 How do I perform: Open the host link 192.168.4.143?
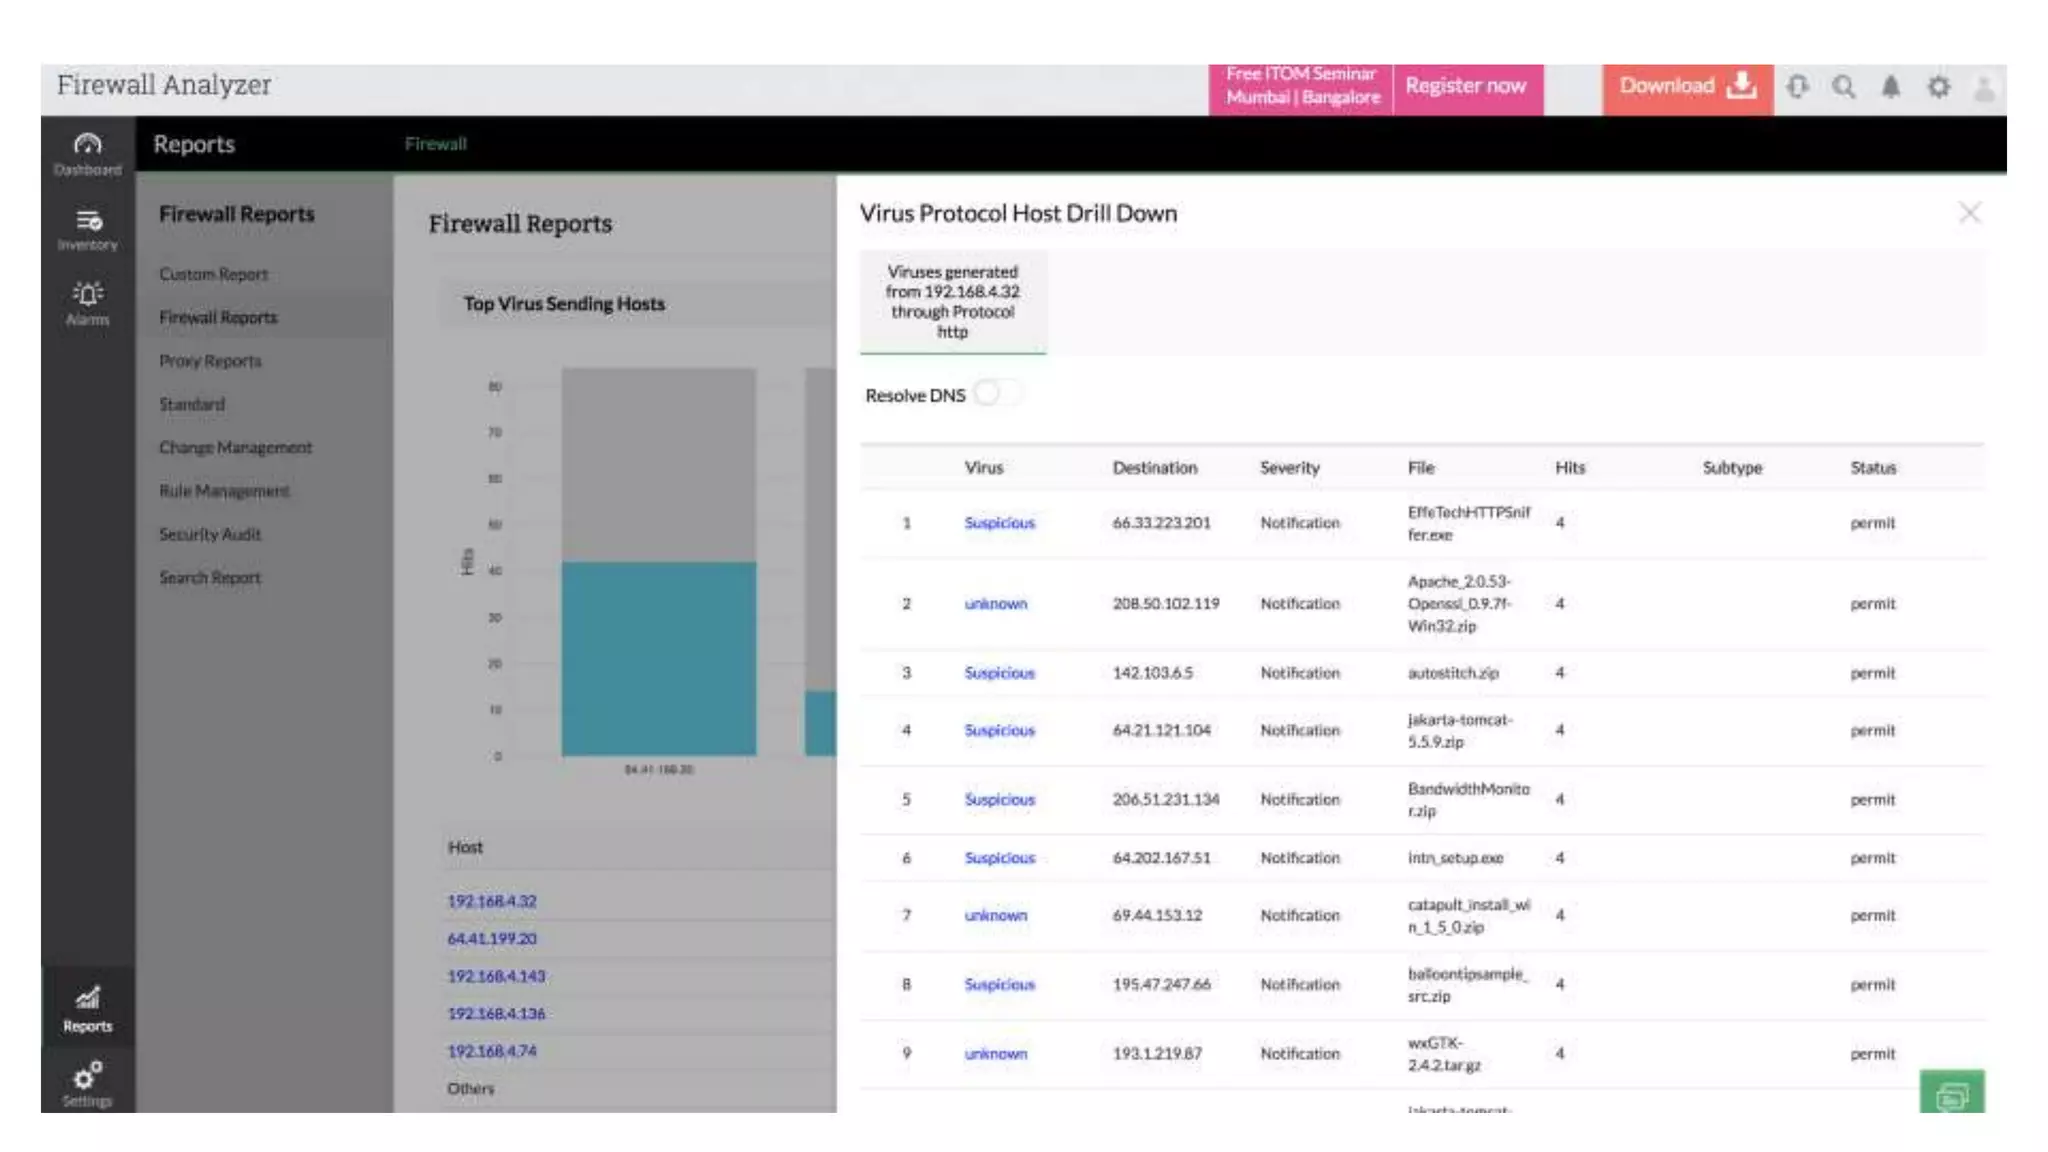pos(496,976)
